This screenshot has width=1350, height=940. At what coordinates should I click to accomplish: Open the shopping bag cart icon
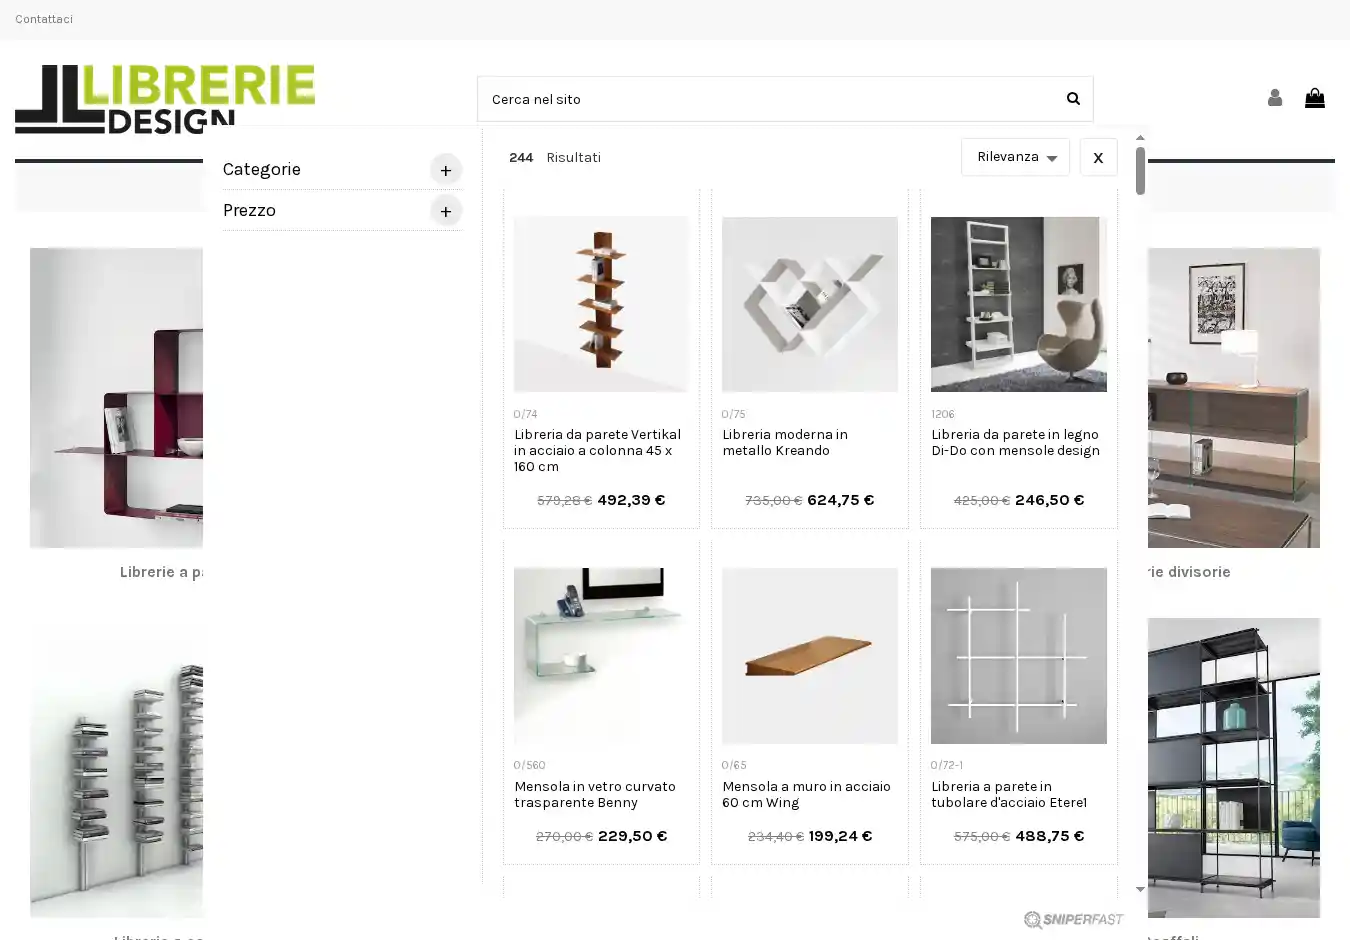coord(1314,98)
